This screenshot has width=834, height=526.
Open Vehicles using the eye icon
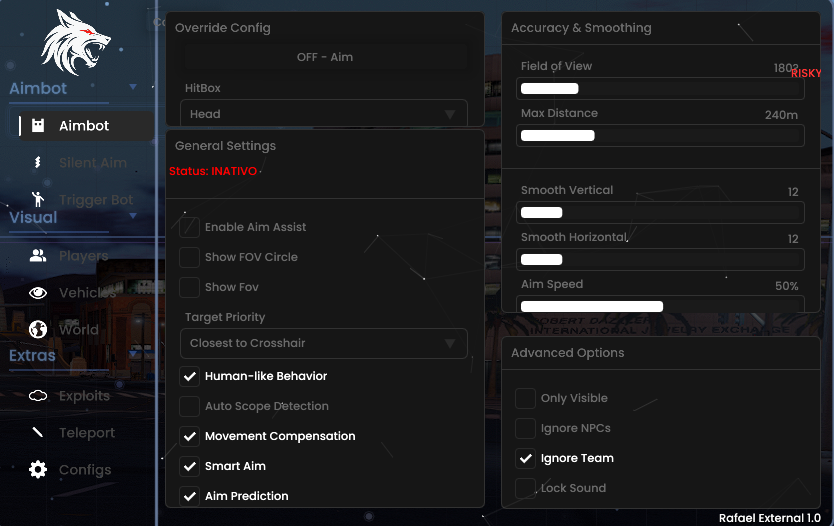click(38, 293)
